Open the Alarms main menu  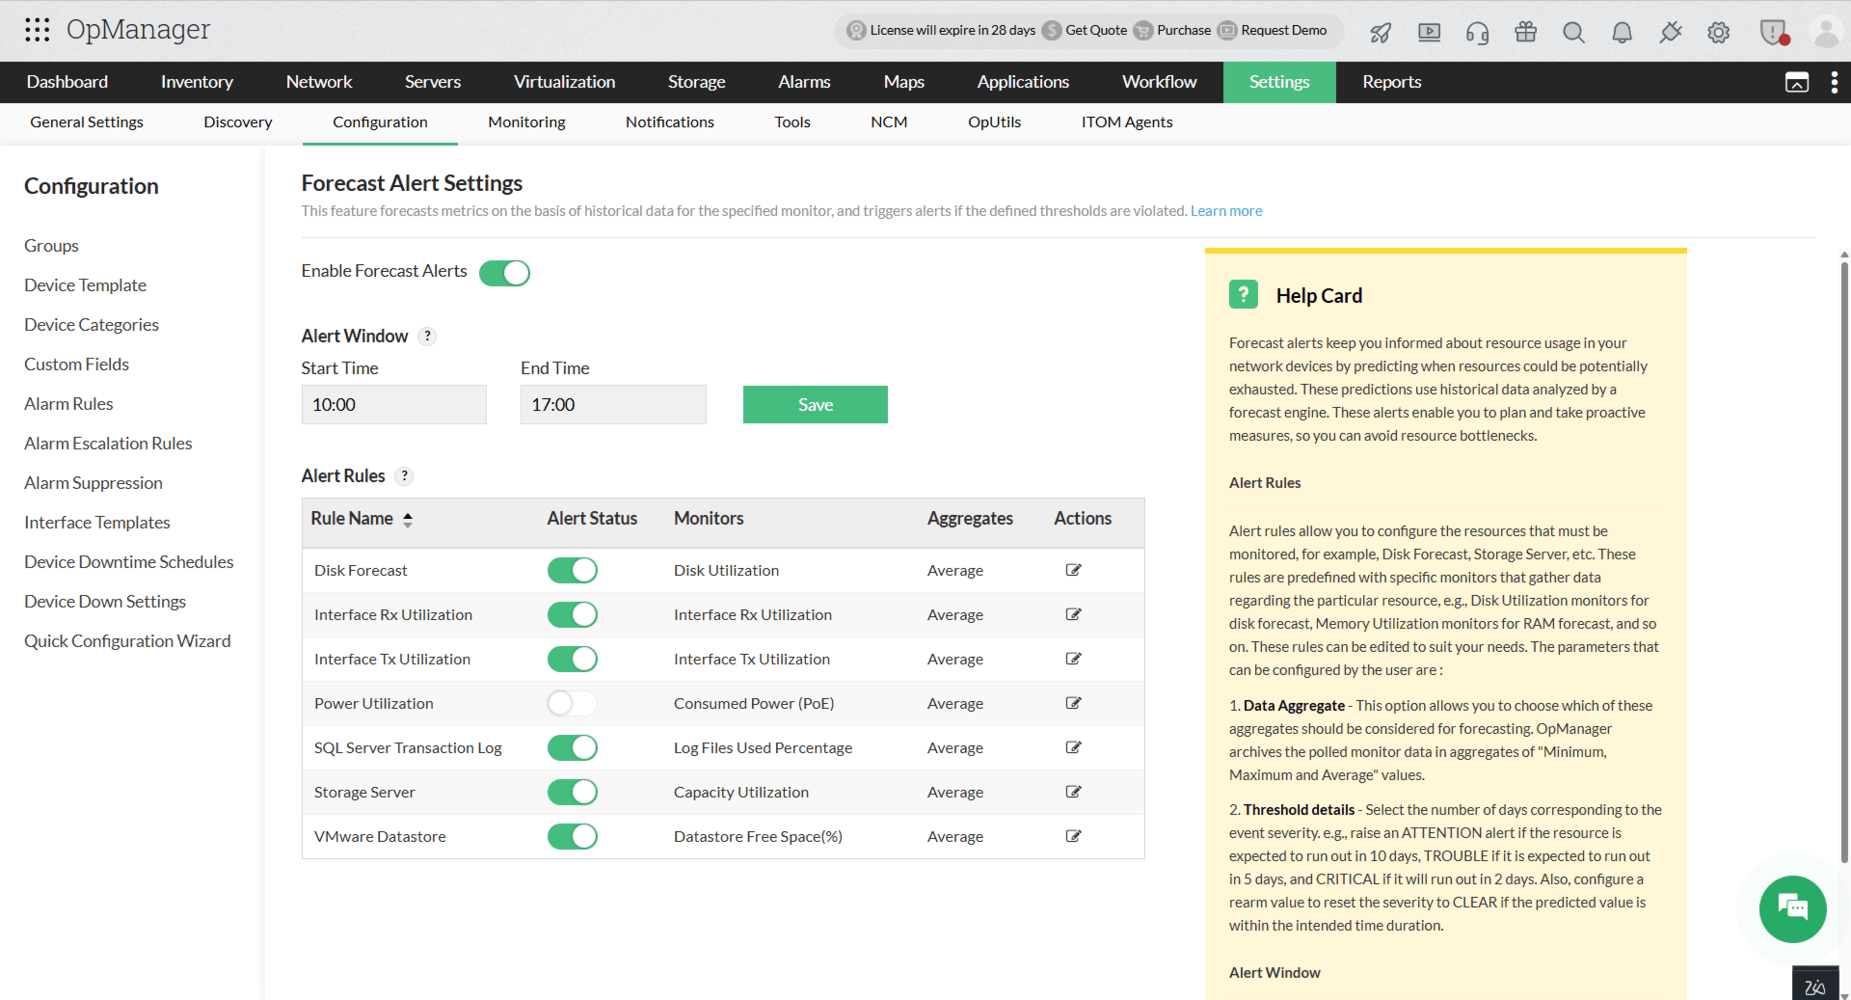(804, 82)
